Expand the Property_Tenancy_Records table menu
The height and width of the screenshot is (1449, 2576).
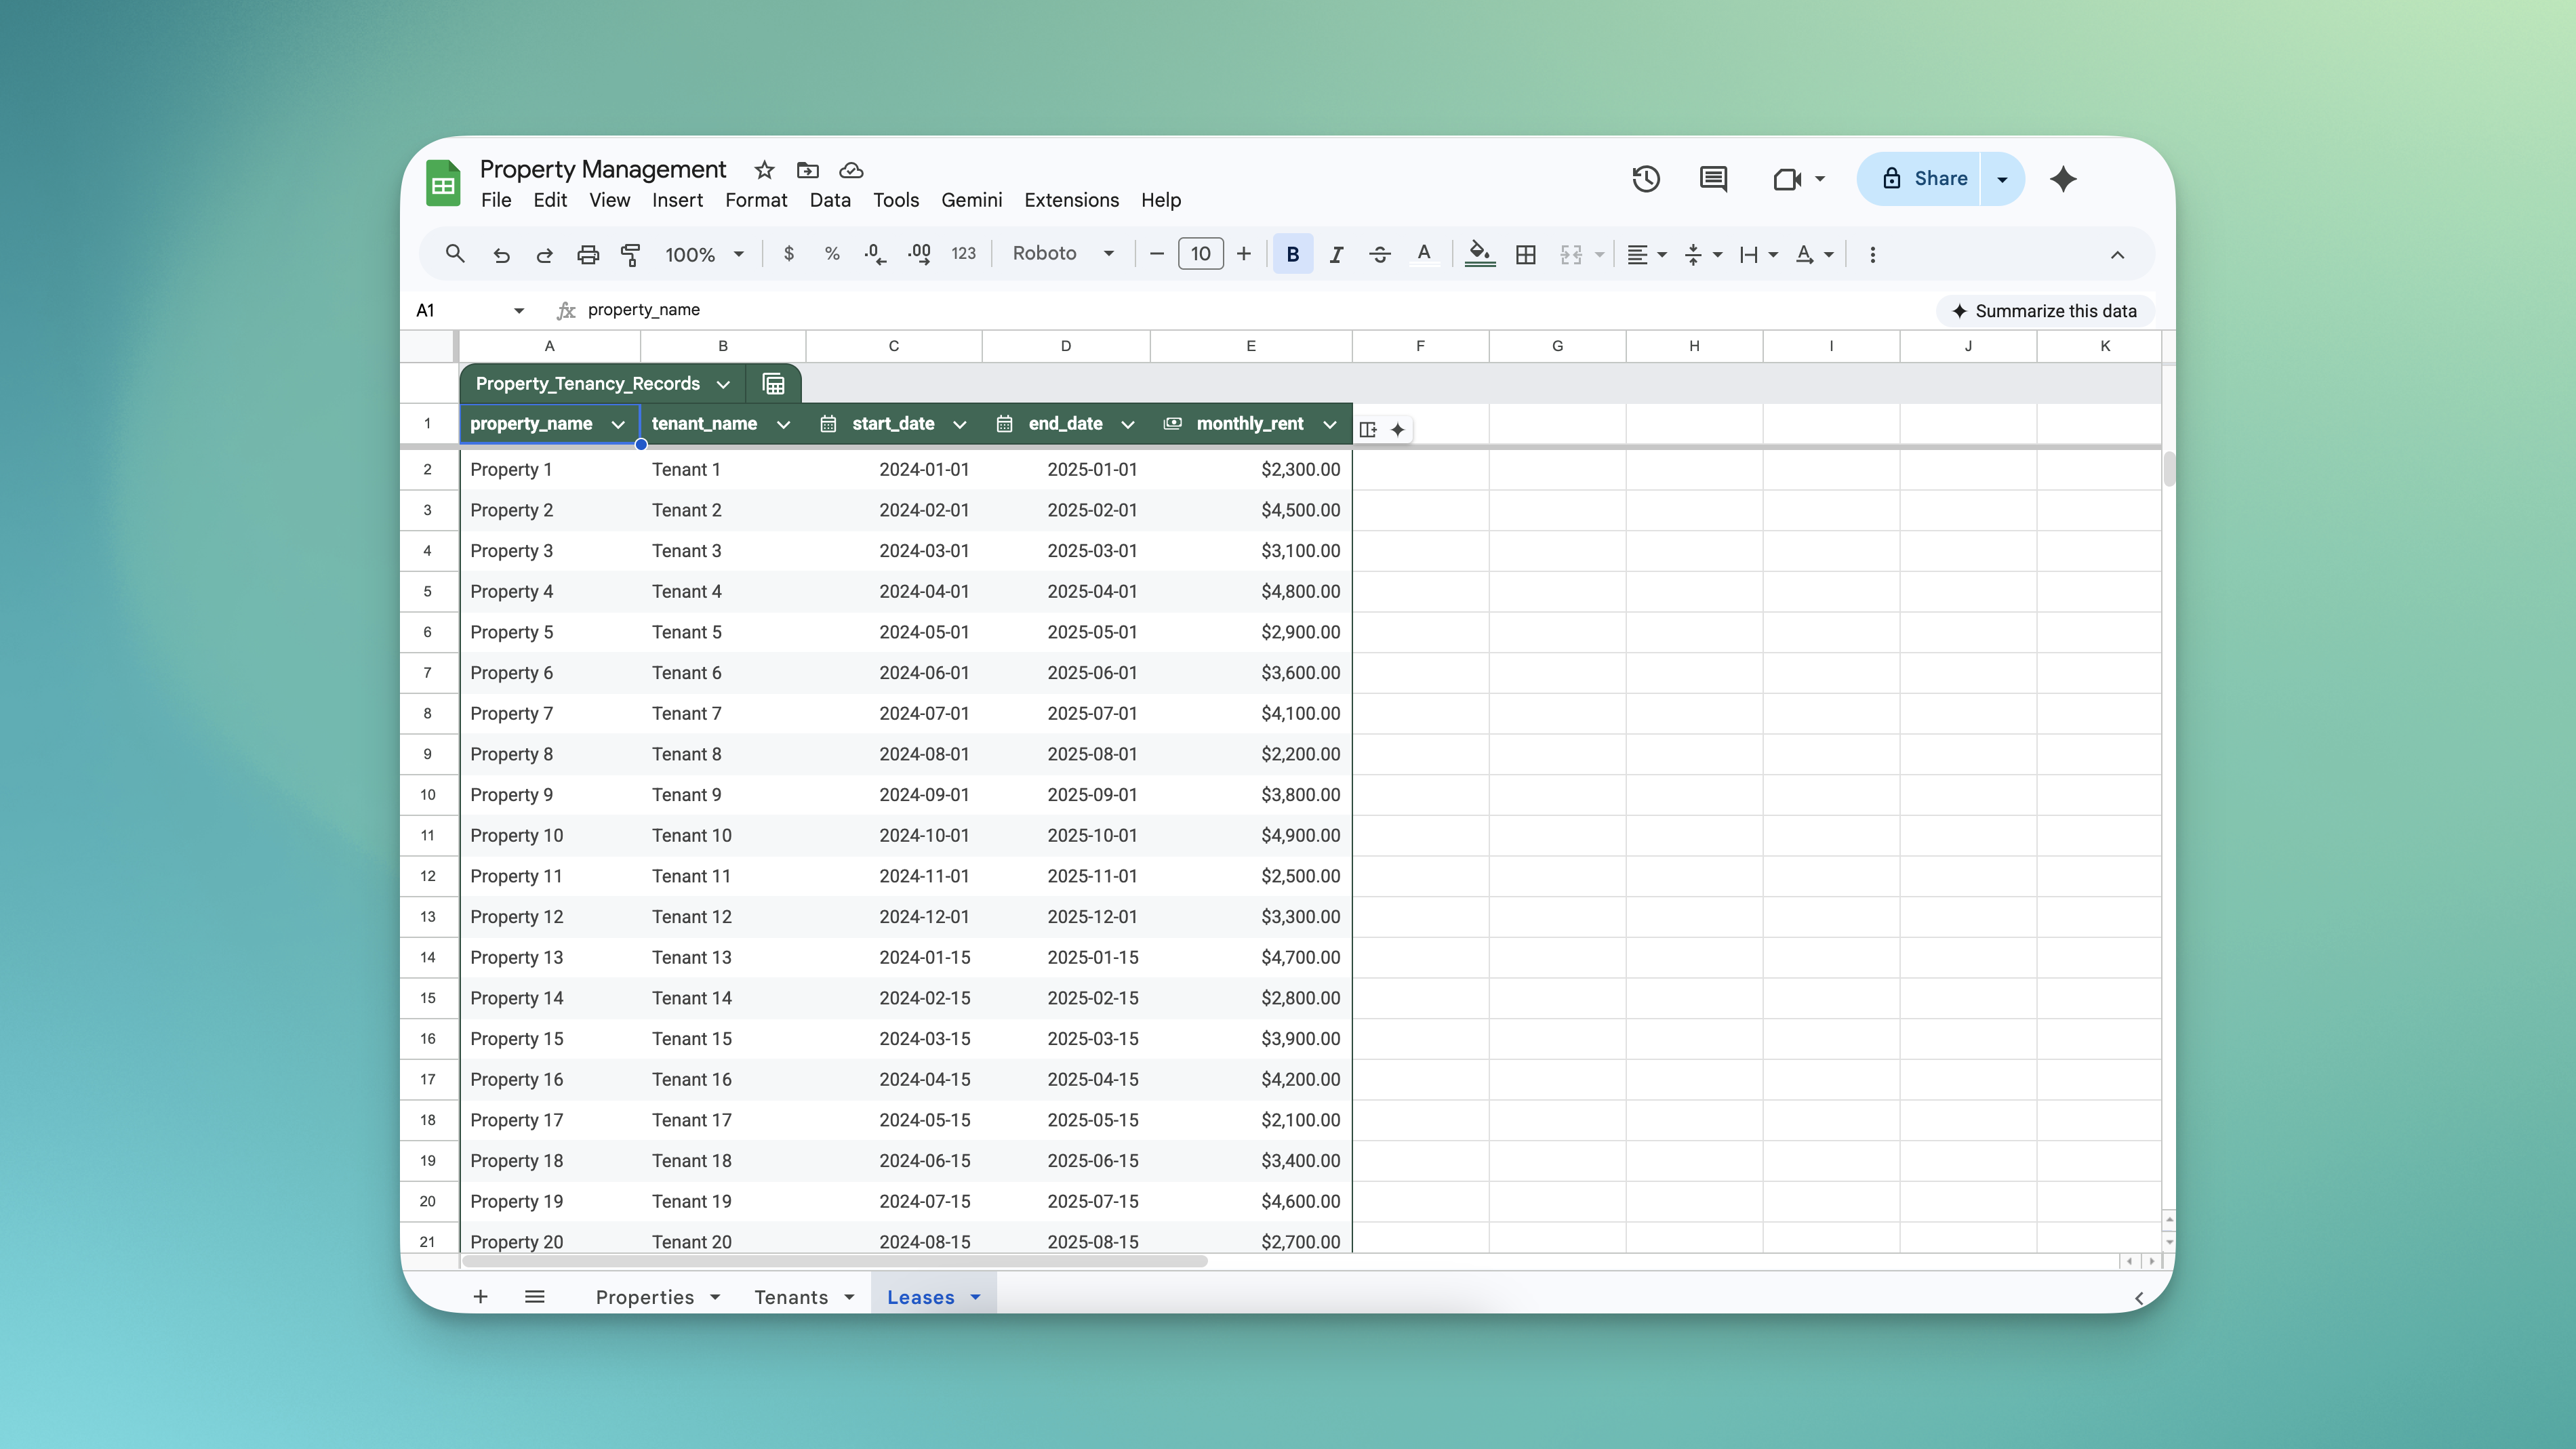723,383
